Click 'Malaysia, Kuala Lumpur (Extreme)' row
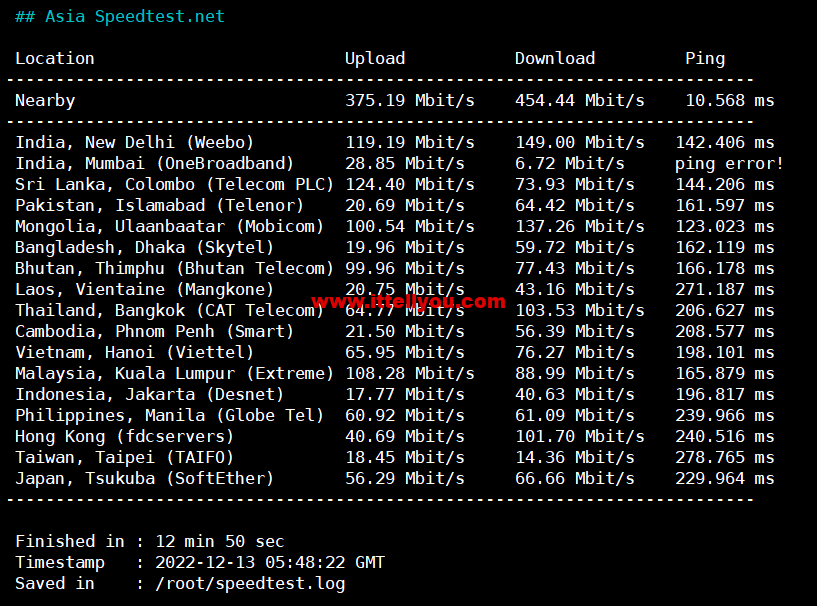Screen dimensions: 817x606 coord(175,374)
